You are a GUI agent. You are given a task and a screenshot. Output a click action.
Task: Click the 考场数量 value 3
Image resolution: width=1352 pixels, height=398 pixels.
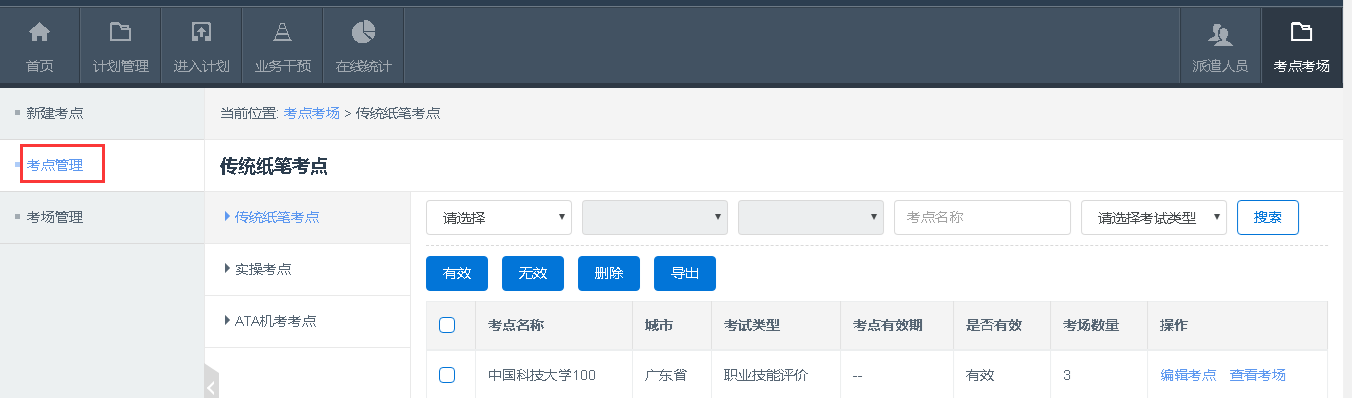pyautogui.click(x=1067, y=375)
